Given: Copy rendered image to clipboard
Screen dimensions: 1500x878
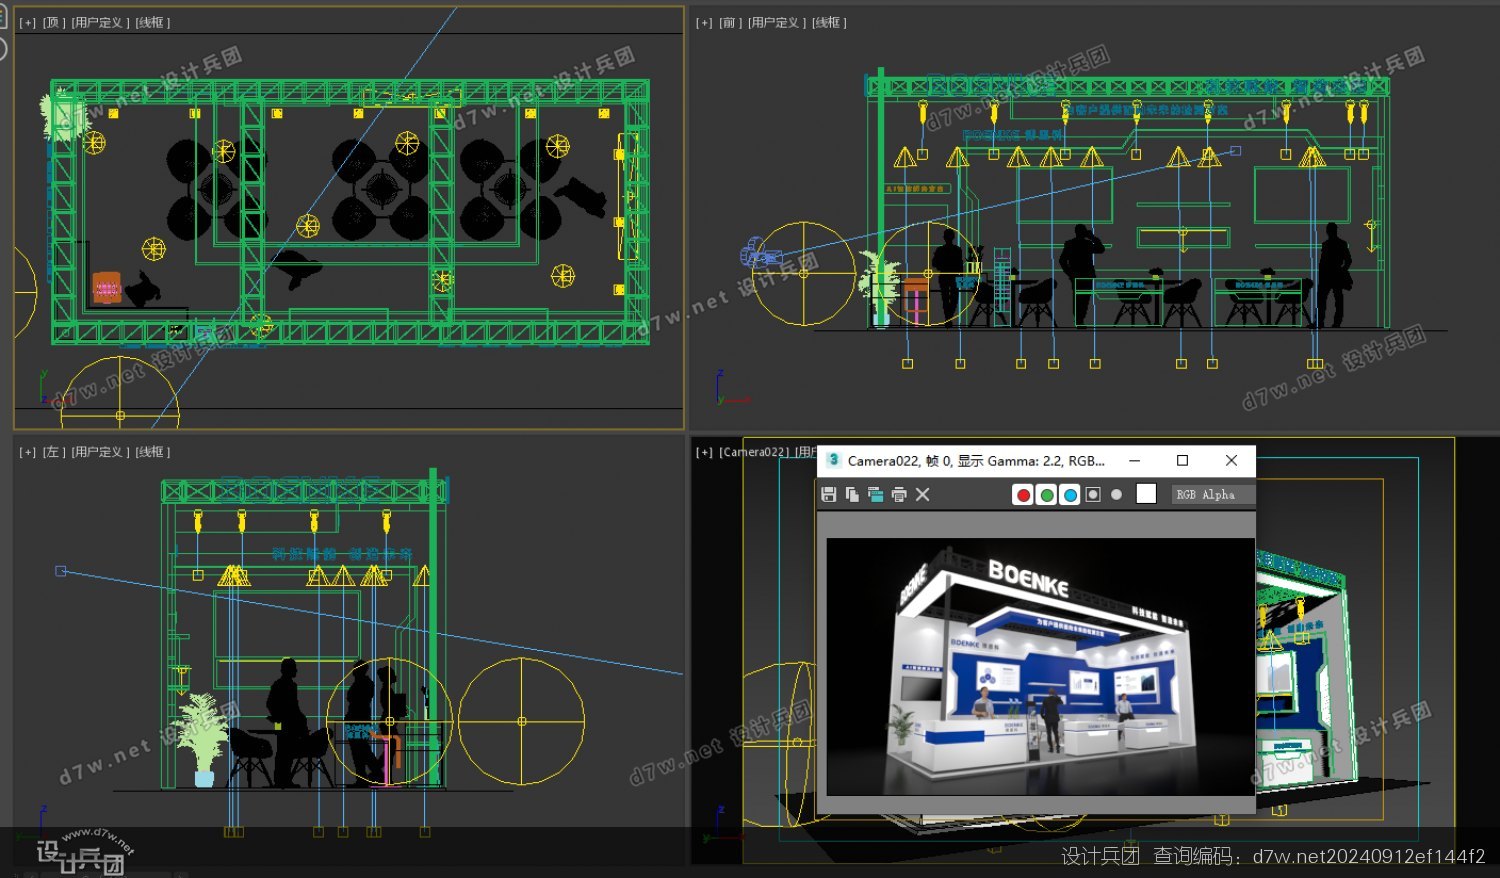Looking at the screenshot, I should coord(852,494).
